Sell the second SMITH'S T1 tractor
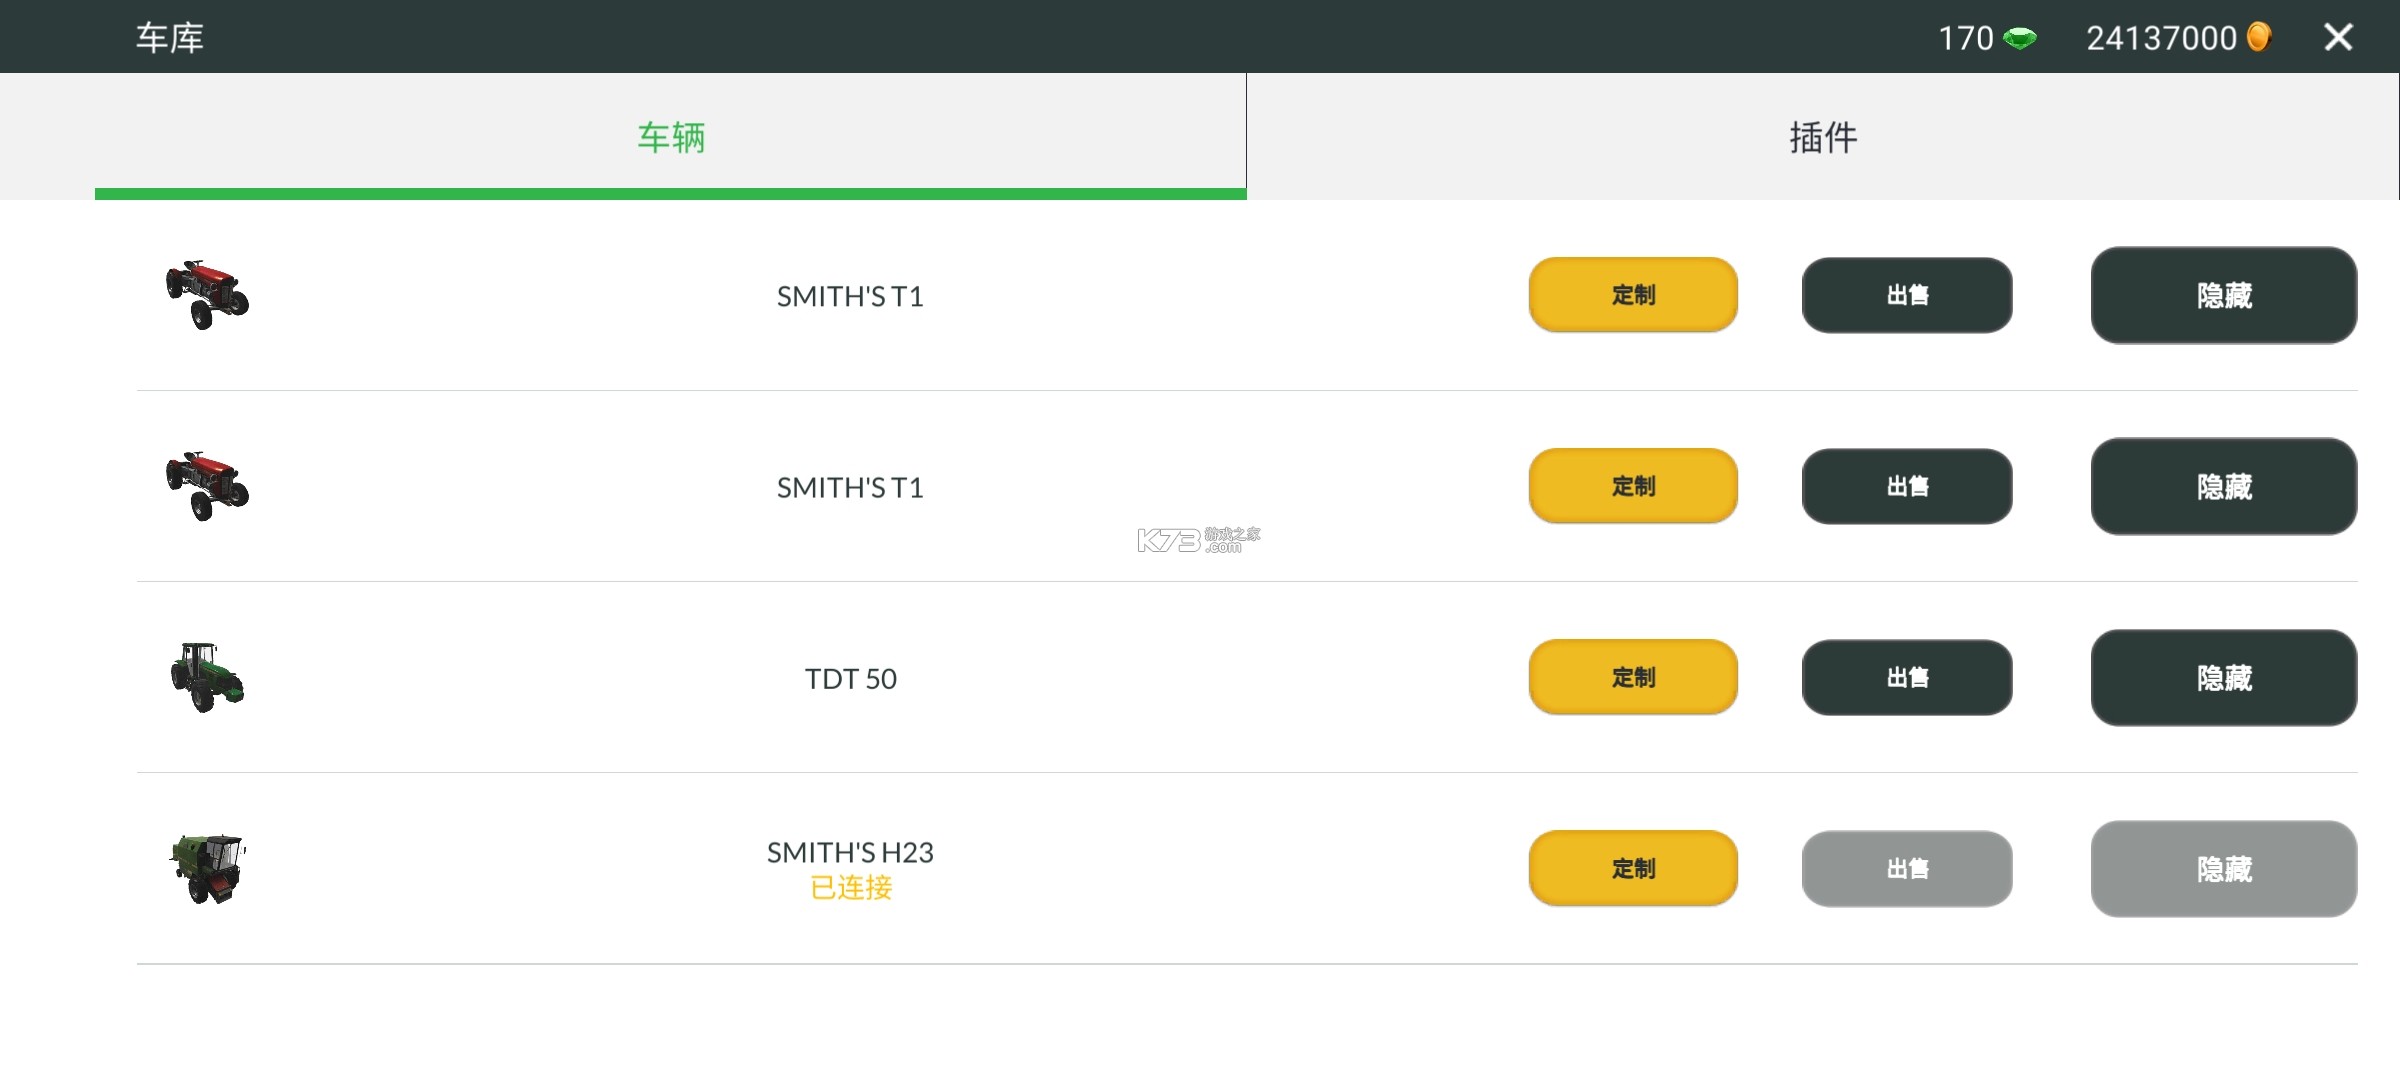This screenshot has height=1080, width=2400. (1907, 486)
